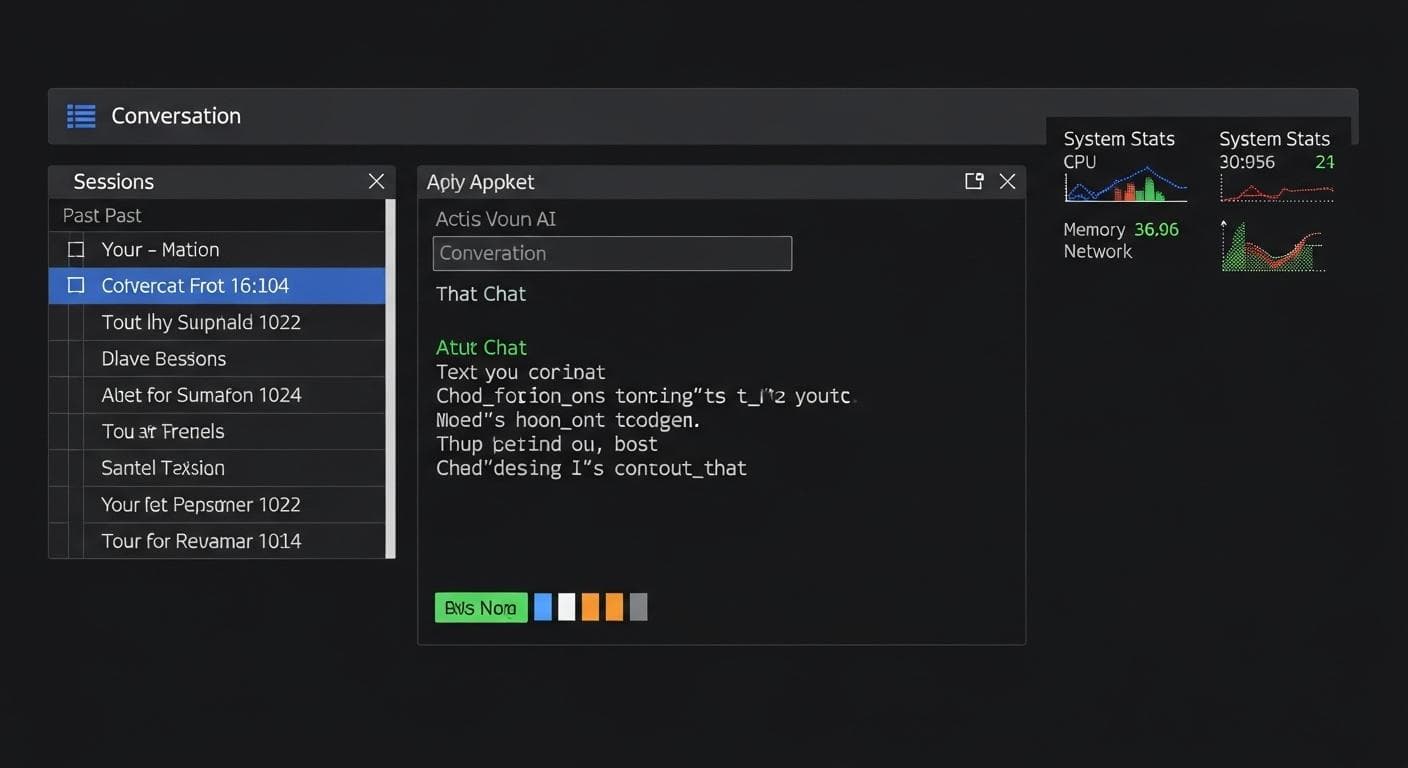Image resolution: width=1408 pixels, height=768 pixels.
Task: Select the blue color swatch
Action: (541, 606)
